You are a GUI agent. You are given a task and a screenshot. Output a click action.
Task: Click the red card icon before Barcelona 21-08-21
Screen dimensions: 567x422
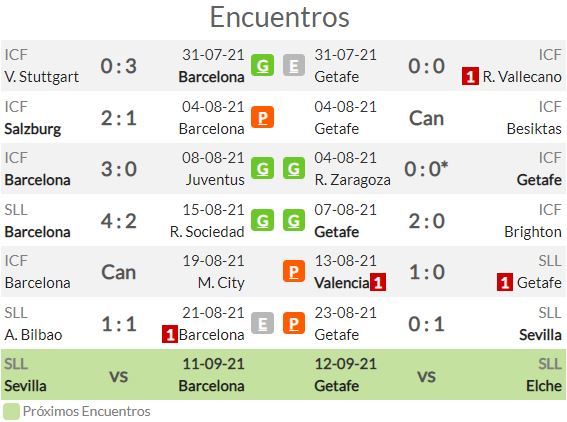click(170, 334)
